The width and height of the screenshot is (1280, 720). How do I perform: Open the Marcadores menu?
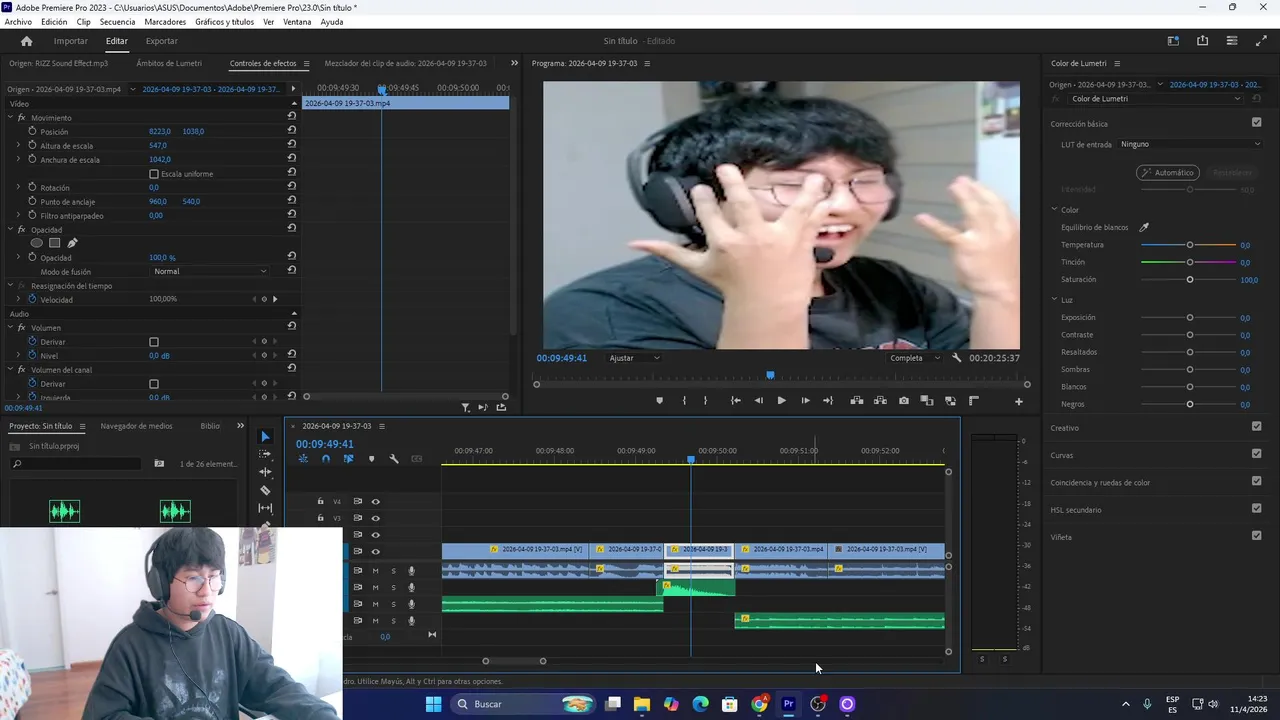pyautogui.click(x=165, y=22)
